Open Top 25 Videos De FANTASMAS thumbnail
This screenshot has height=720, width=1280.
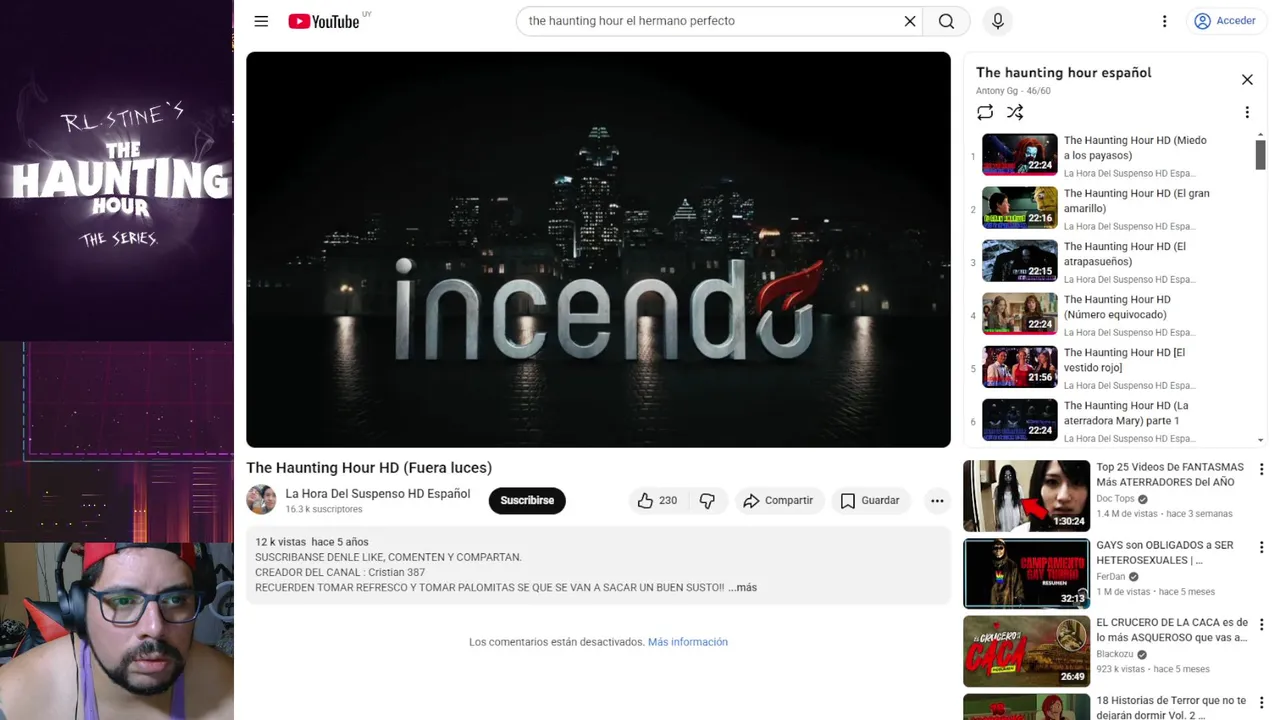click(1026, 496)
